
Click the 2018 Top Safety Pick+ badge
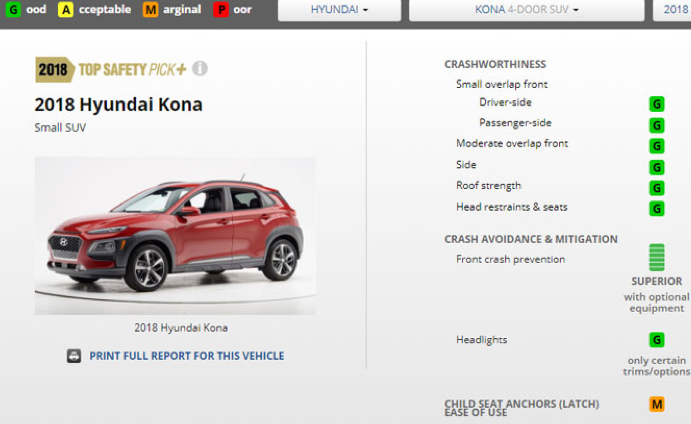(x=111, y=69)
